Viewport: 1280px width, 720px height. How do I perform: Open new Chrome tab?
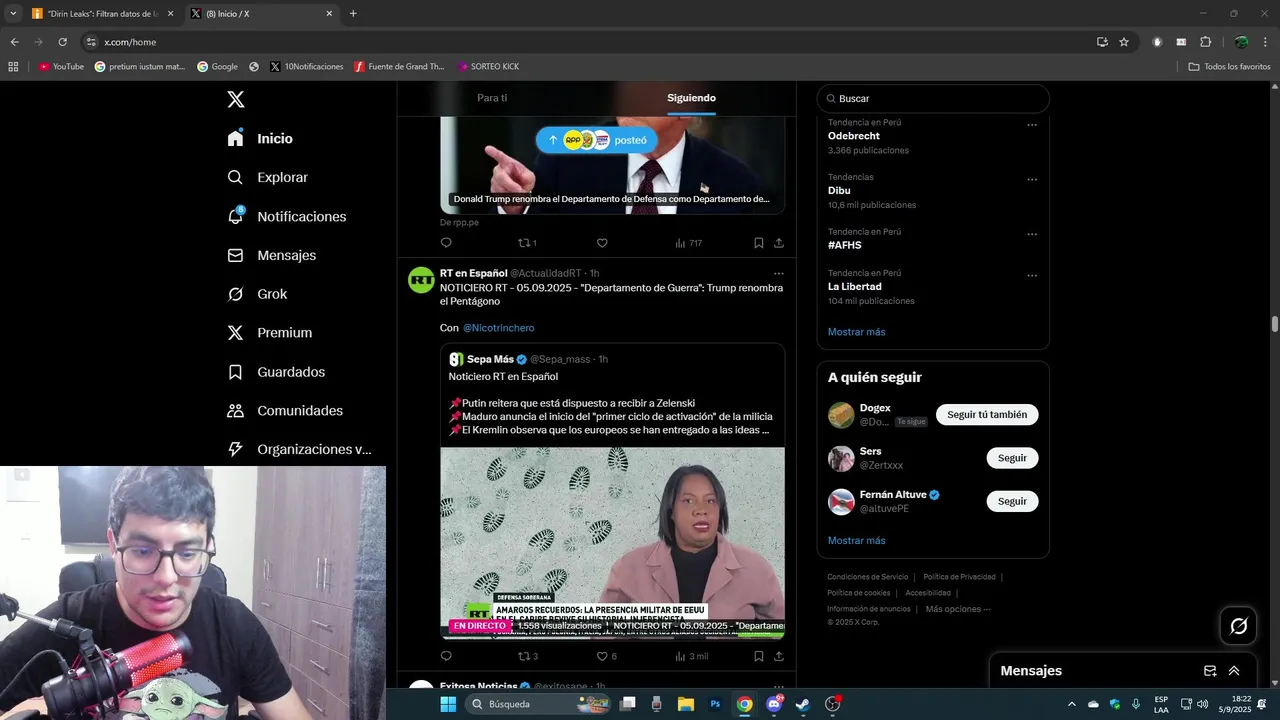click(x=353, y=14)
